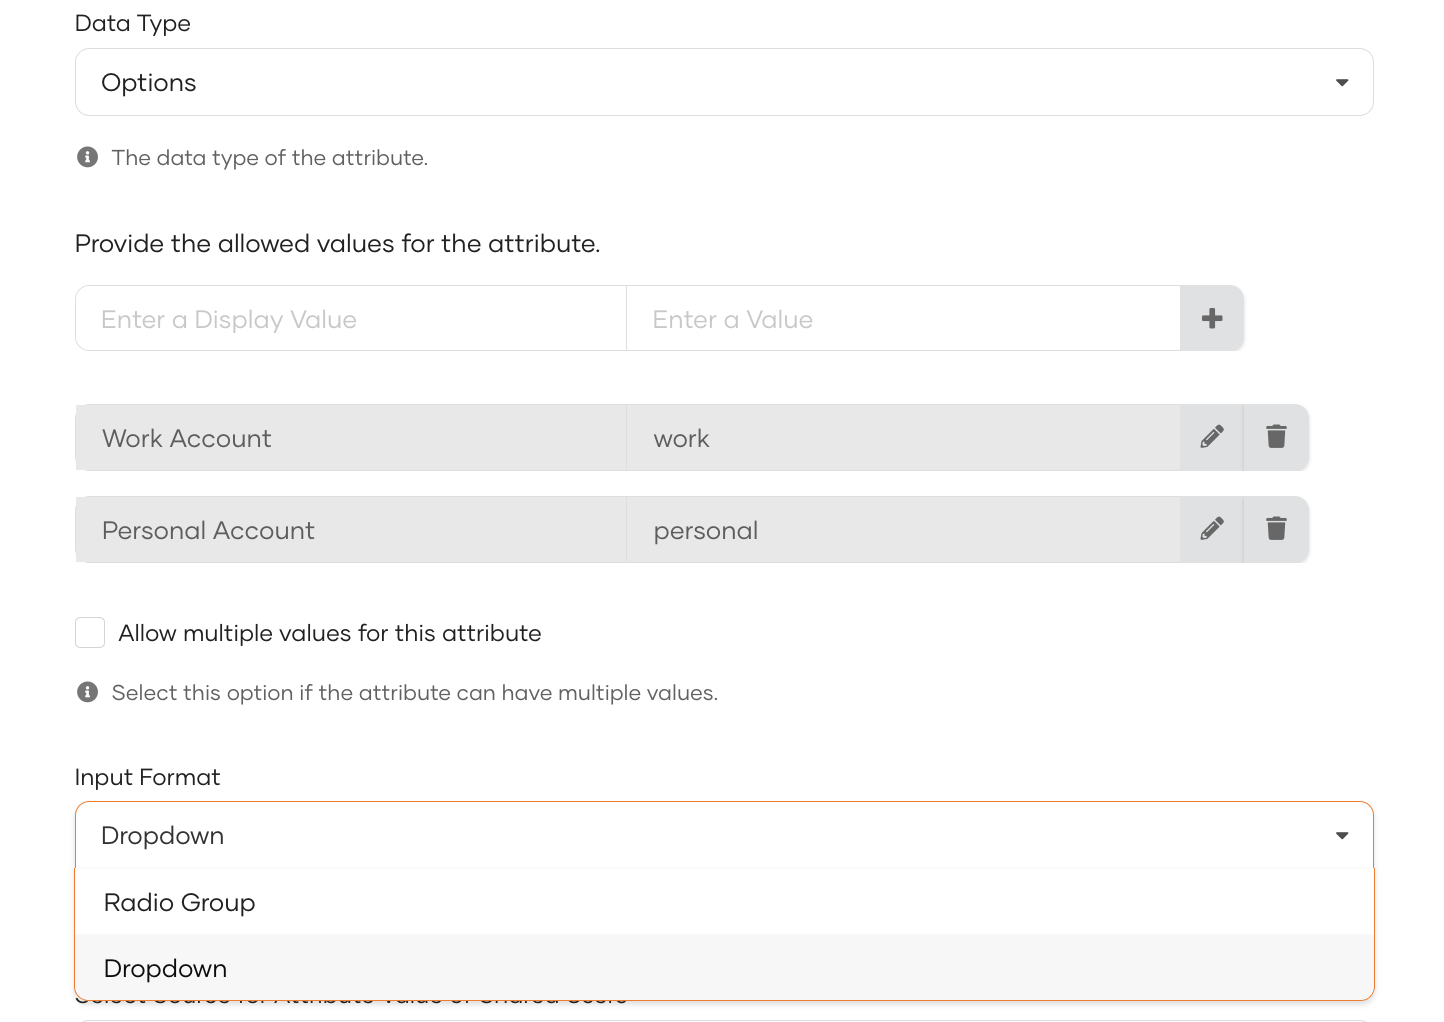Click info icon beside data type description
Image resolution: width=1444 pixels, height=1022 pixels.
88,157
